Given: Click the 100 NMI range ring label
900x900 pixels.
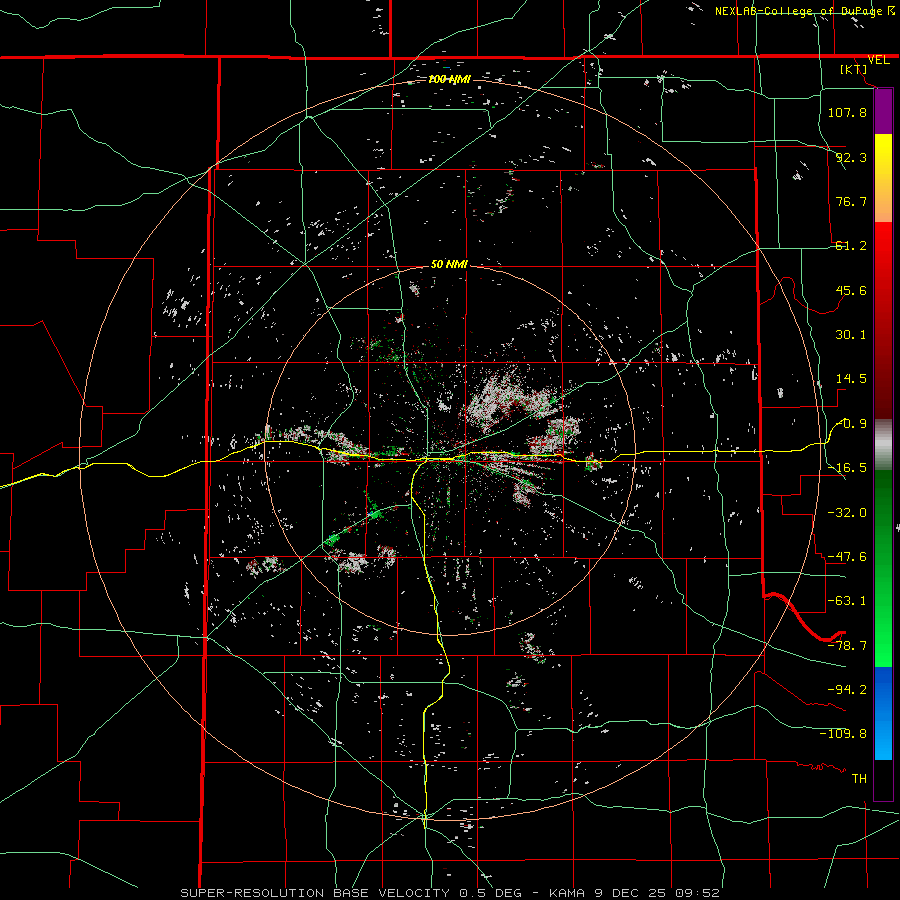Looking at the screenshot, I should [449, 79].
